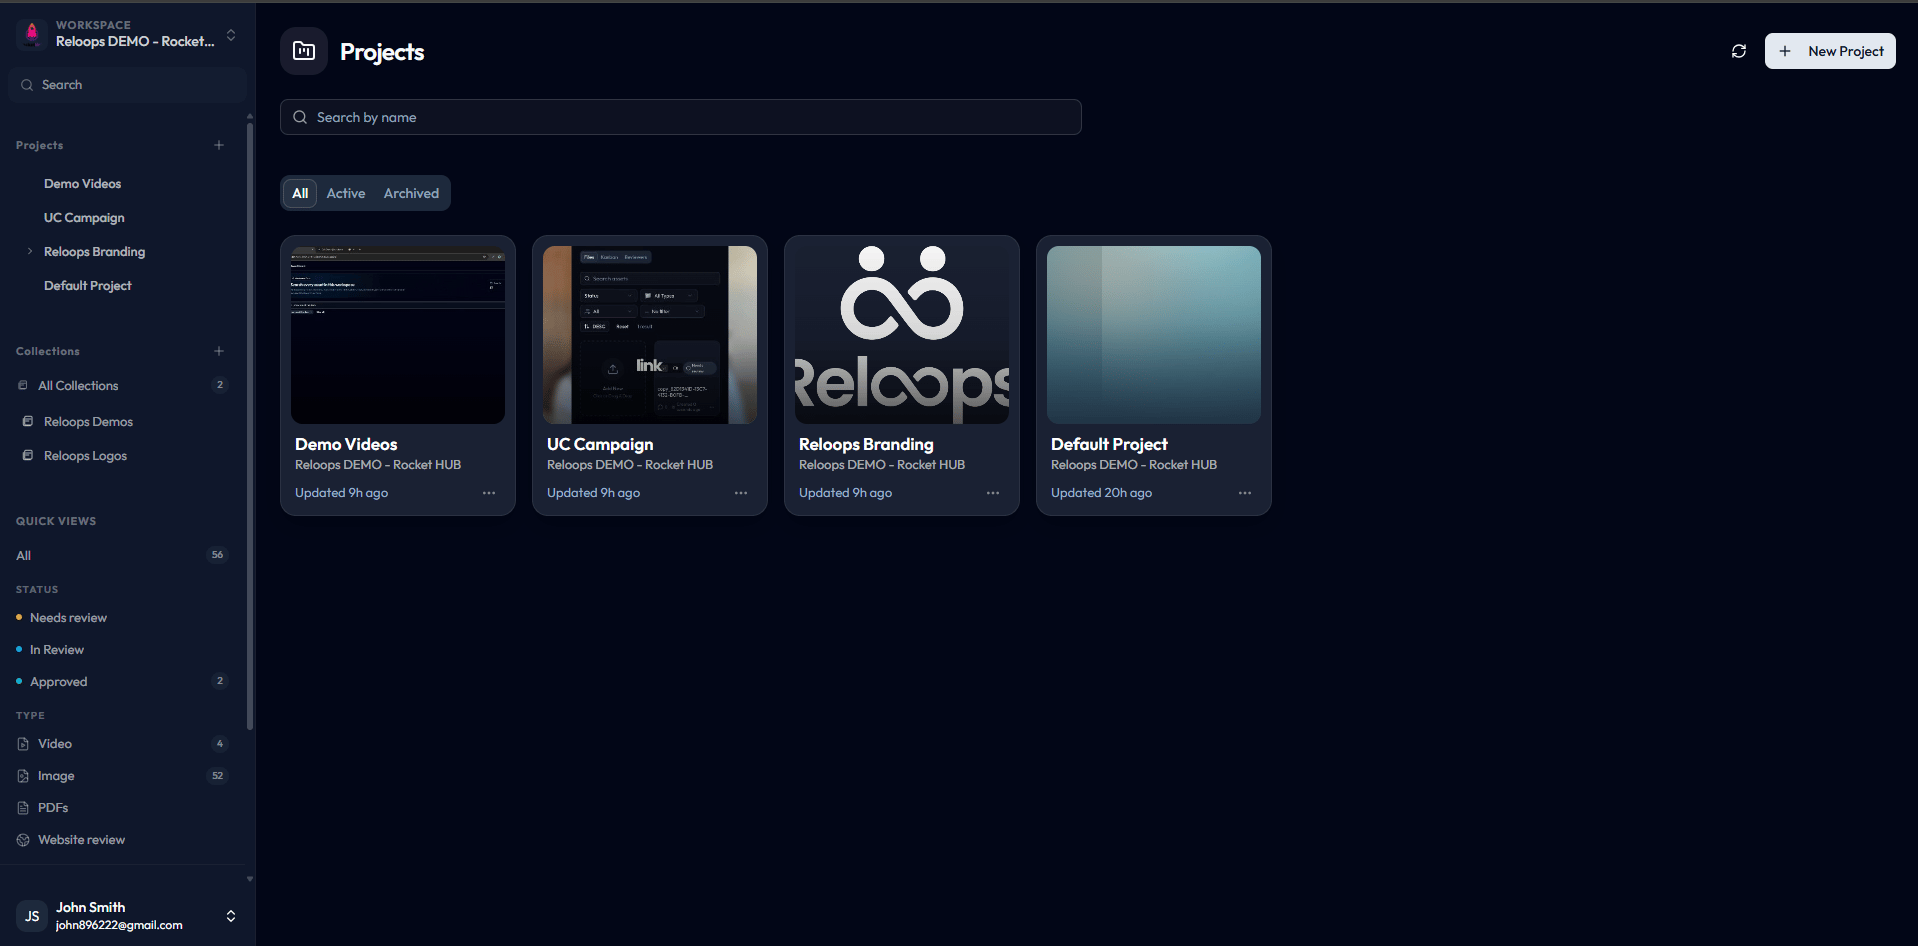The width and height of the screenshot is (1918, 946).
Task: Switch to the Active projects tab
Action: pyautogui.click(x=346, y=193)
